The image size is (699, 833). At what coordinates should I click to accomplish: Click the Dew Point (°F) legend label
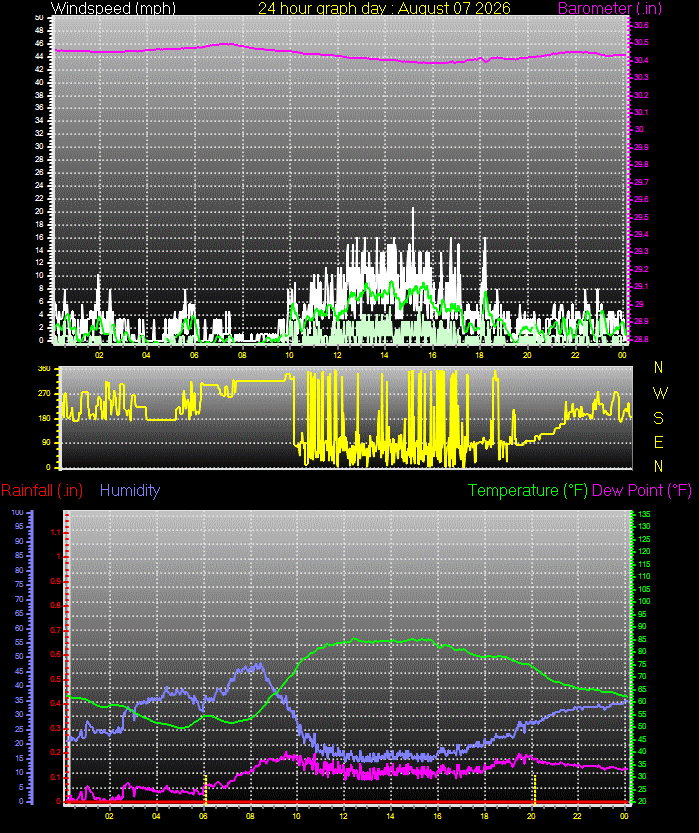click(642, 490)
